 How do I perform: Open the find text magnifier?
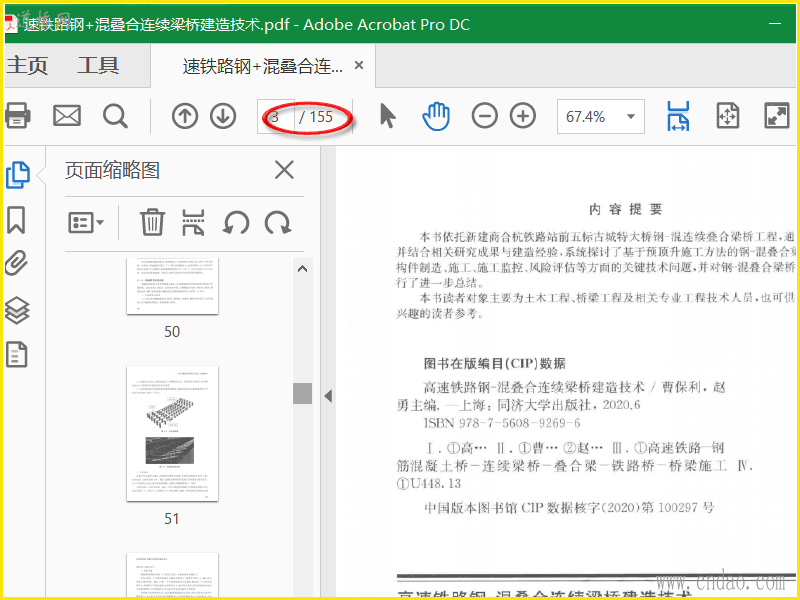[x=115, y=116]
